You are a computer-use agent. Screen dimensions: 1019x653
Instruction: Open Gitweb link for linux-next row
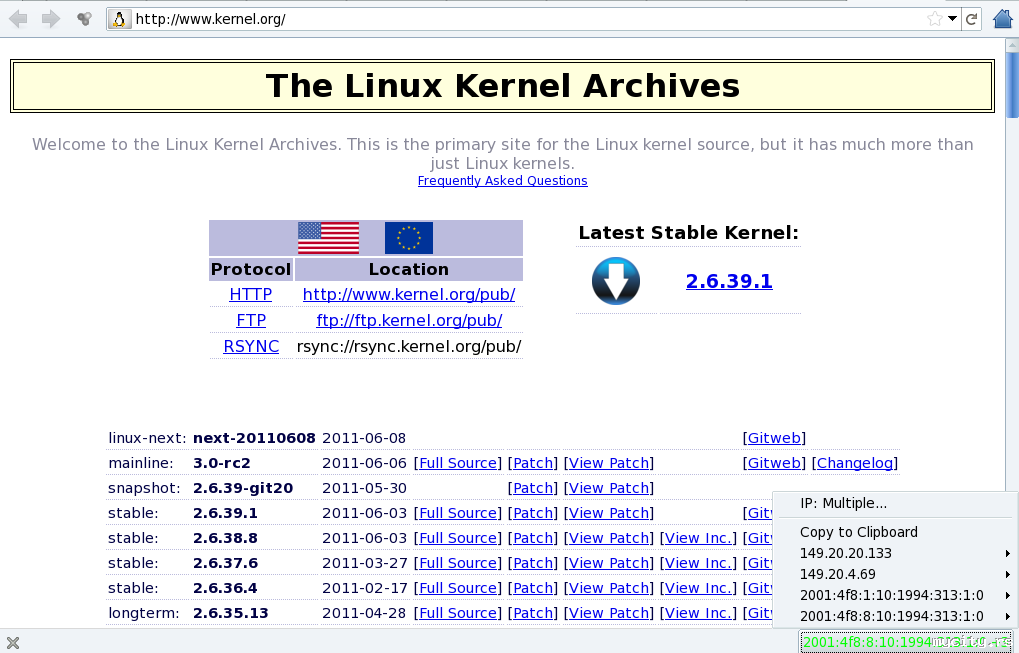tap(774, 438)
